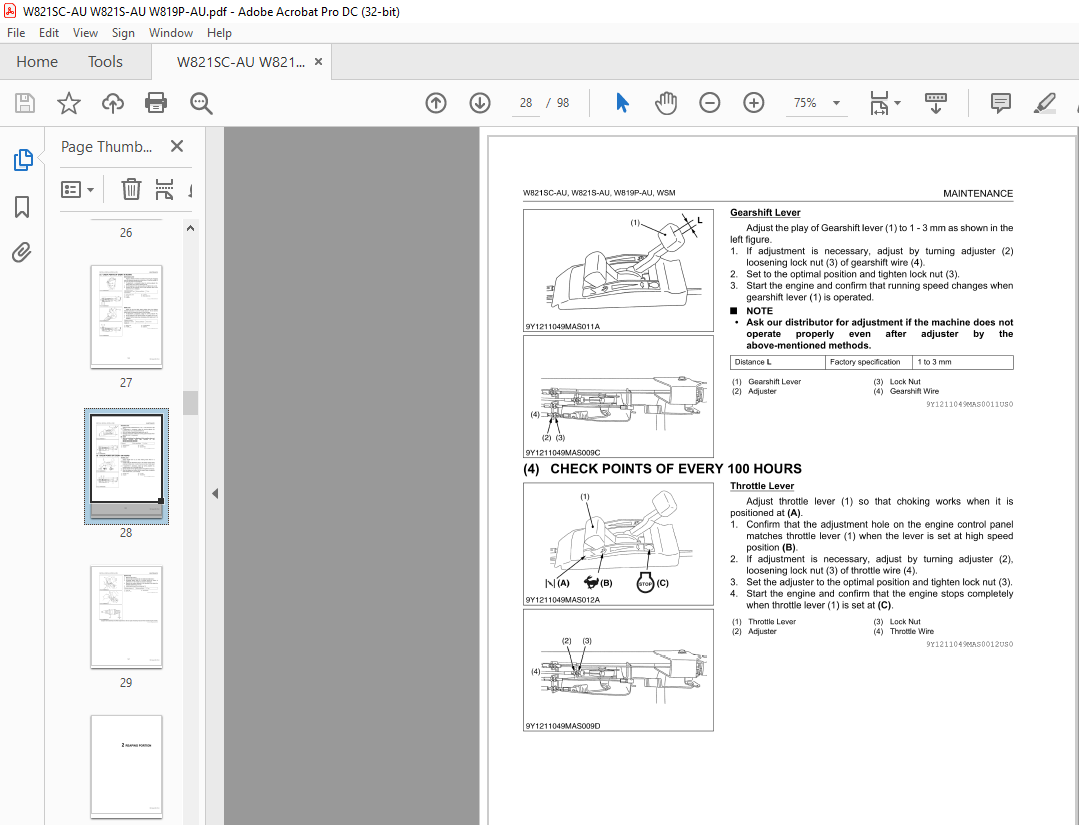Select page 29 thumbnail

[x=127, y=617]
